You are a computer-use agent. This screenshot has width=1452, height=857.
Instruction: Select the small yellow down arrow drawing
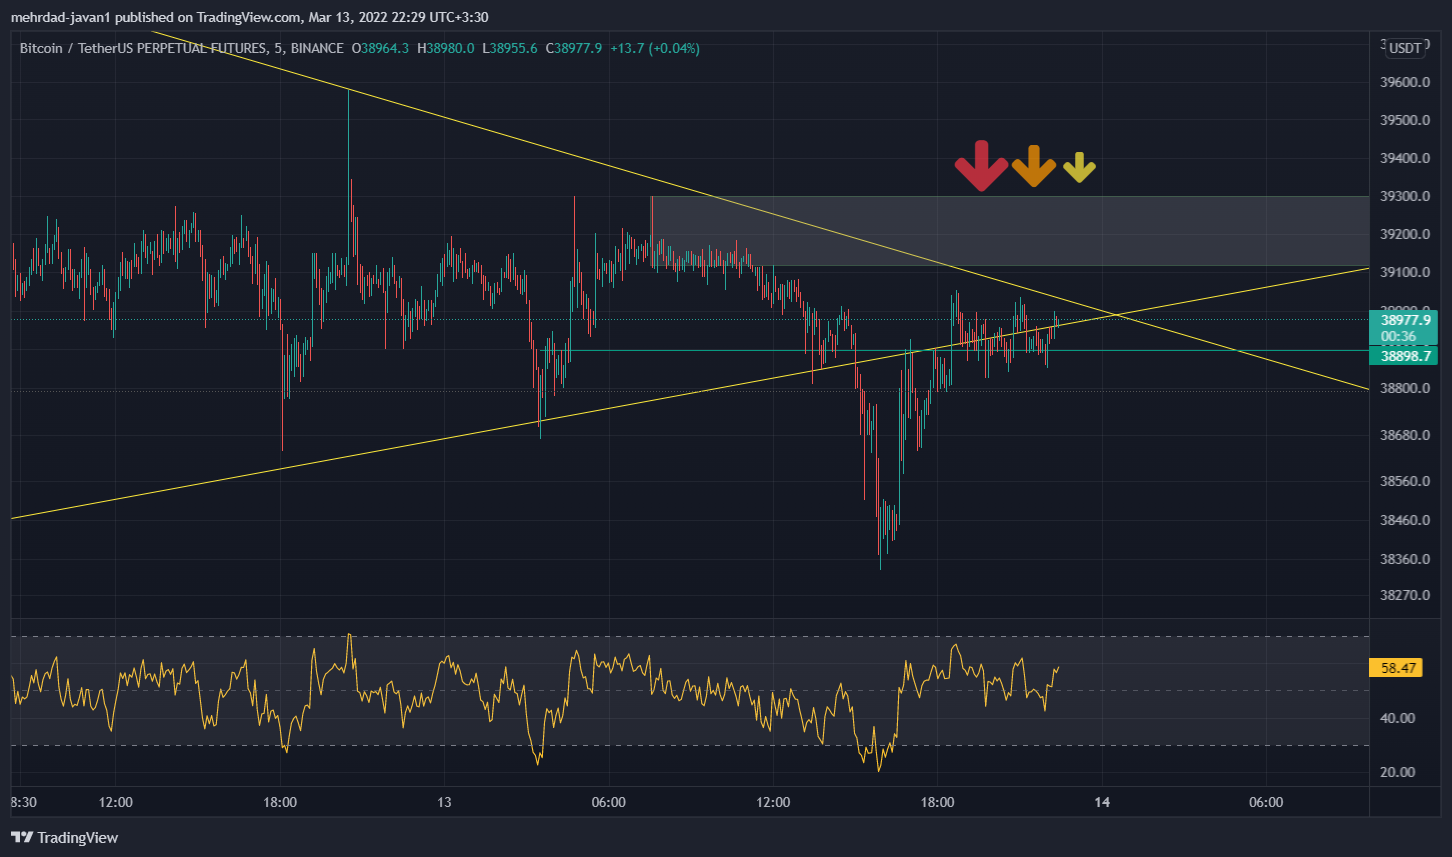tap(1079, 168)
